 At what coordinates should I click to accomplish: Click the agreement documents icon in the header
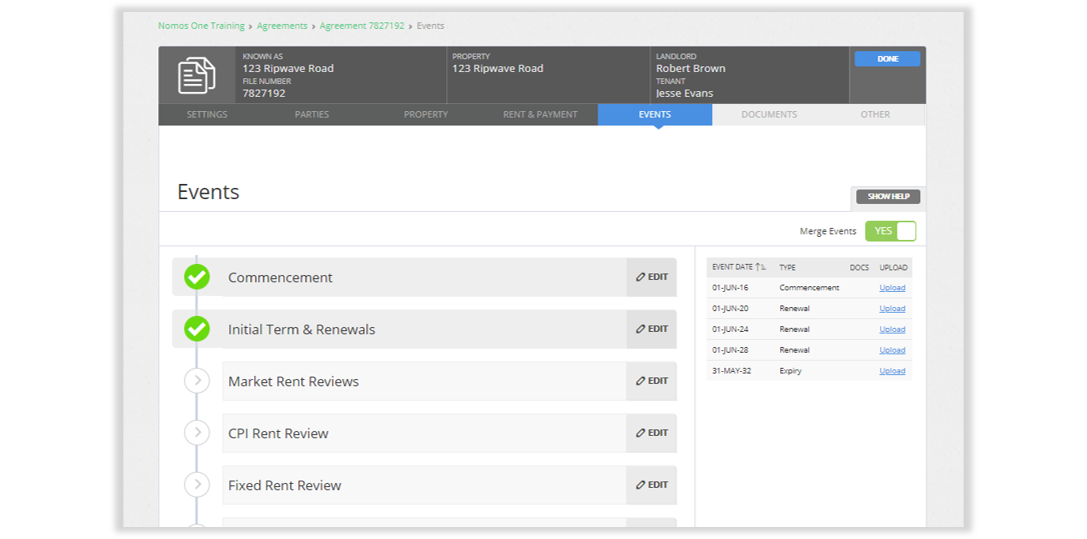(x=196, y=76)
